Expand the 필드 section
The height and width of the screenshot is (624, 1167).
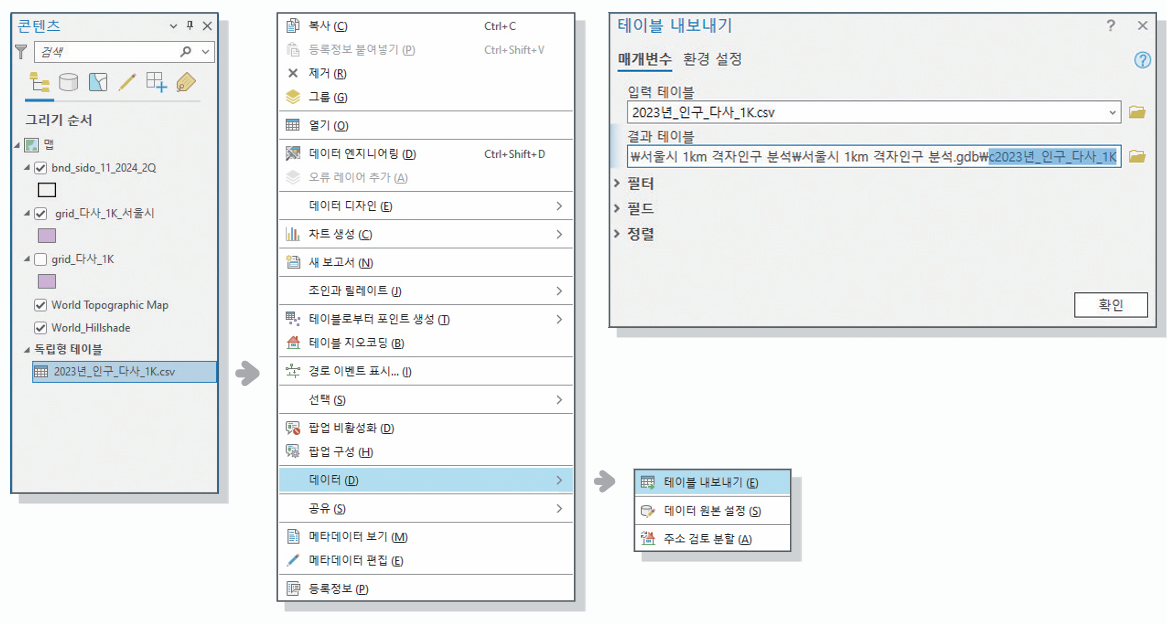pos(617,208)
